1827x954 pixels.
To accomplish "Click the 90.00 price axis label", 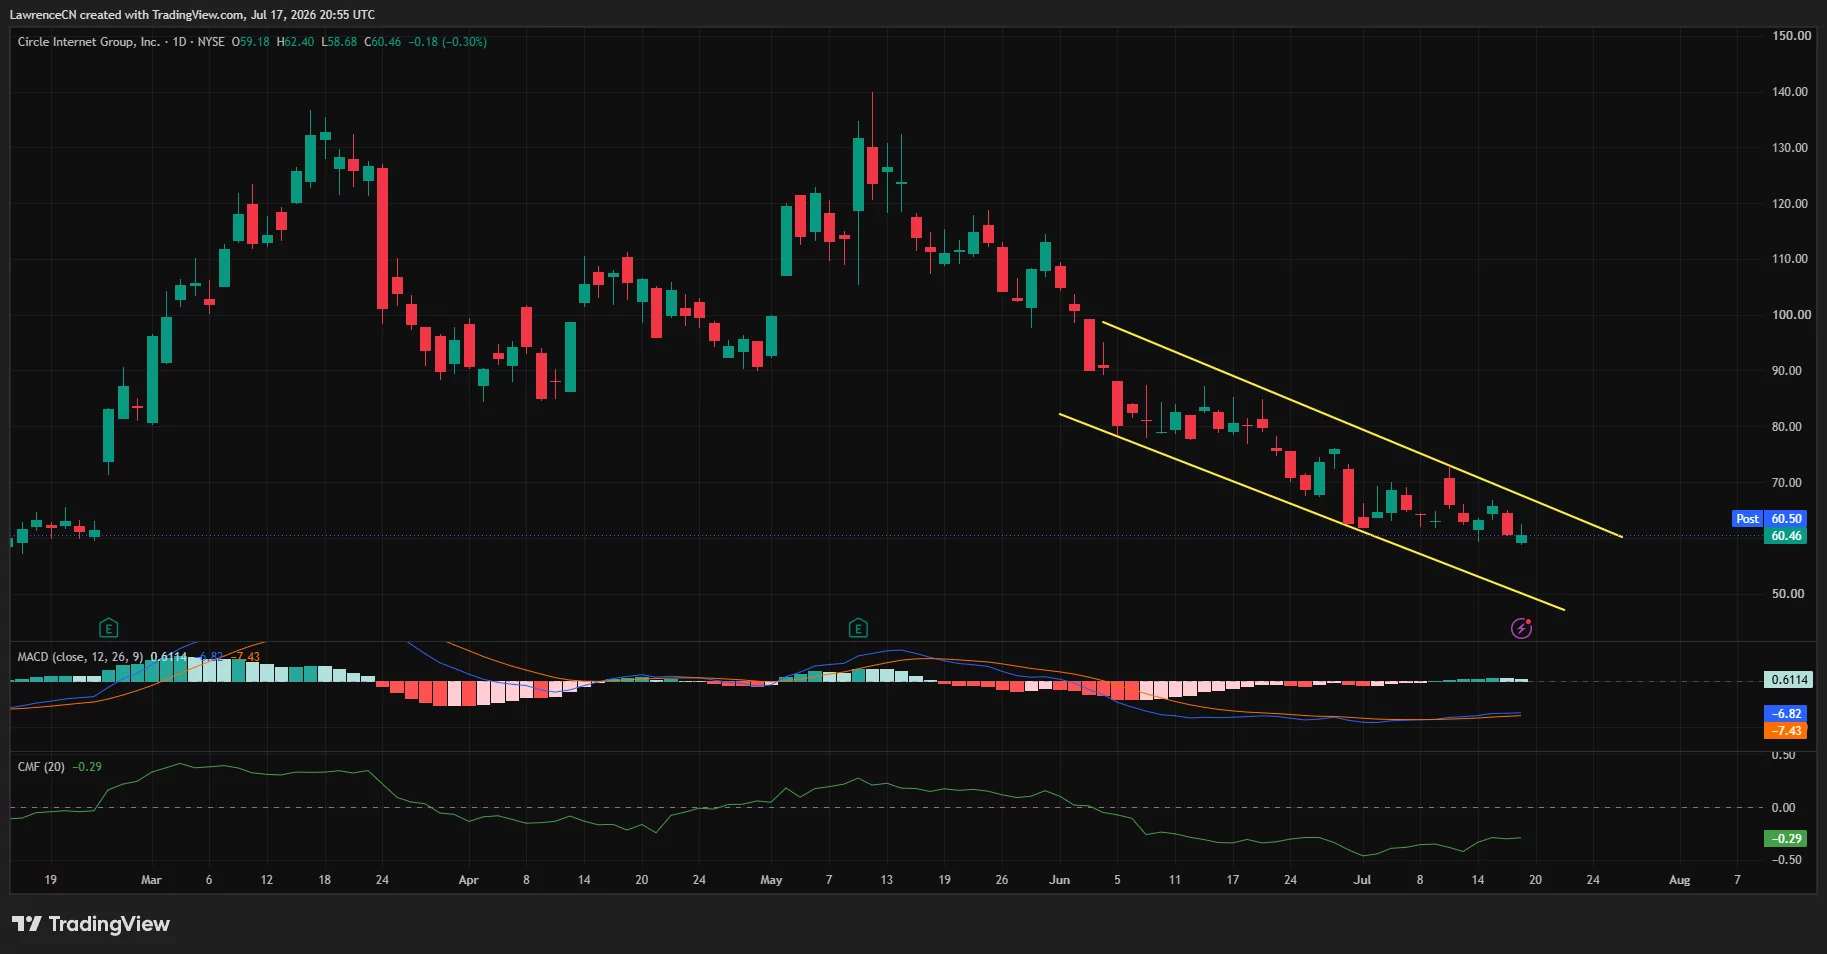I will pyautogui.click(x=1786, y=371).
